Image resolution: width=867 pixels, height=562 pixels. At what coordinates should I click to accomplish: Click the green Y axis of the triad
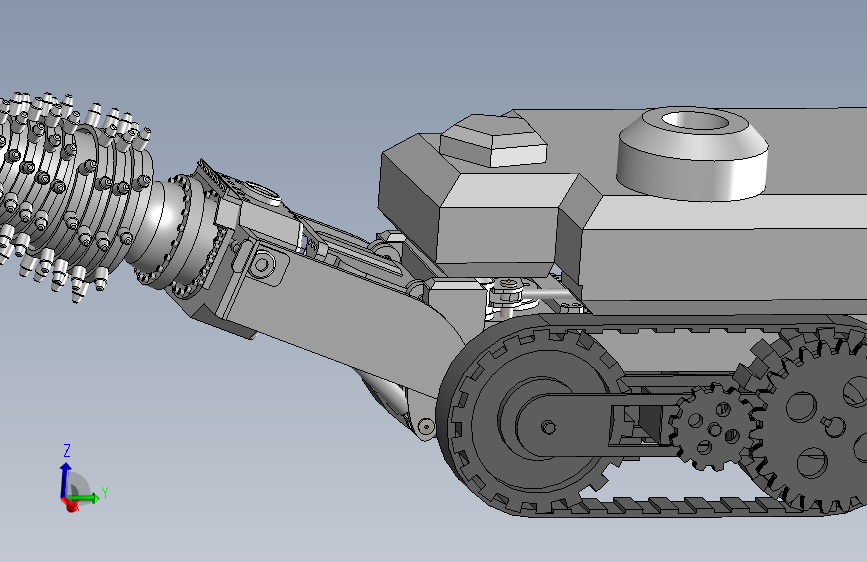click(x=85, y=498)
